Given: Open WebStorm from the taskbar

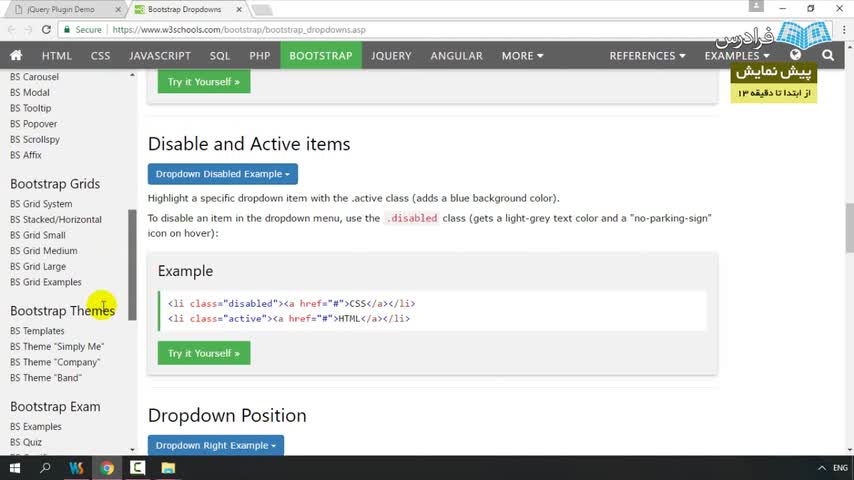Looking at the screenshot, I should coord(76,467).
